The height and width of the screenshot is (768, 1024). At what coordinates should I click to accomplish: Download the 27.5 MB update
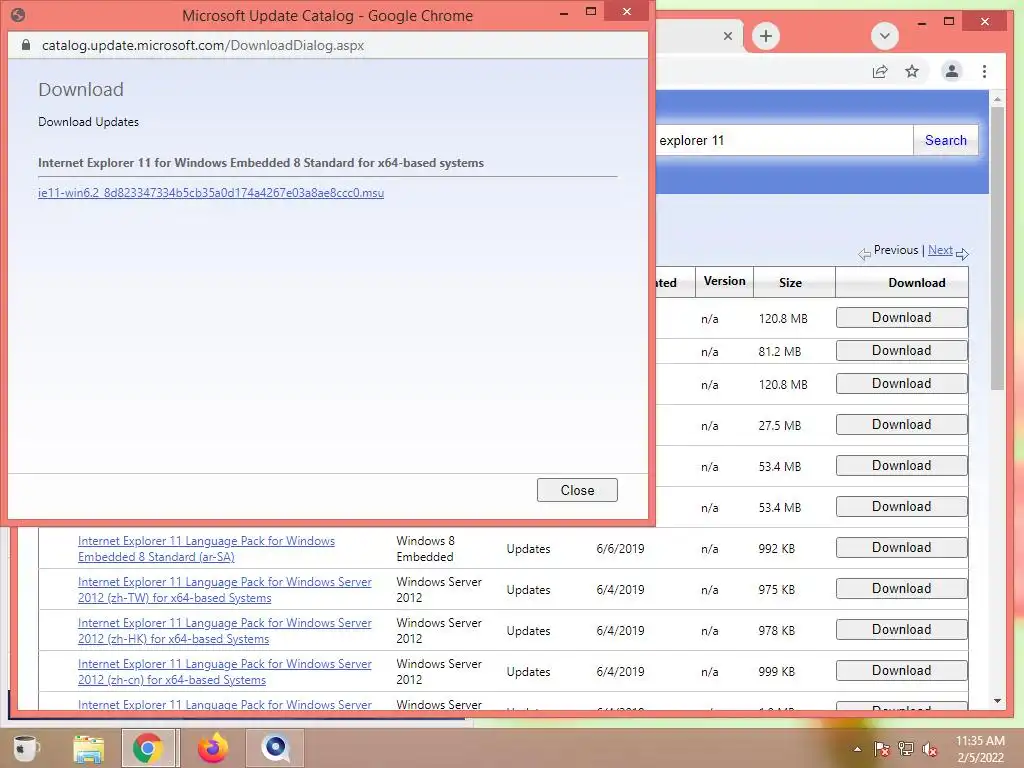[901, 424]
